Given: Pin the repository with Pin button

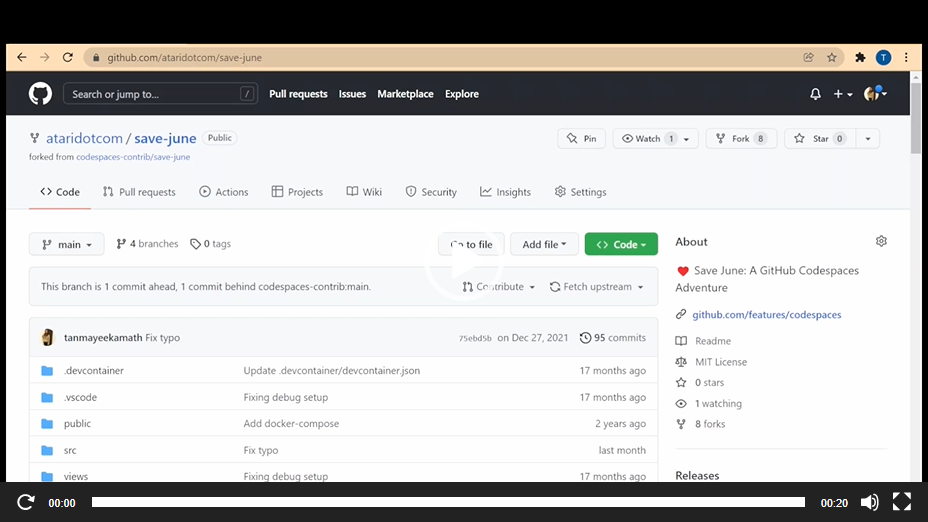Looking at the screenshot, I should [x=582, y=138].
